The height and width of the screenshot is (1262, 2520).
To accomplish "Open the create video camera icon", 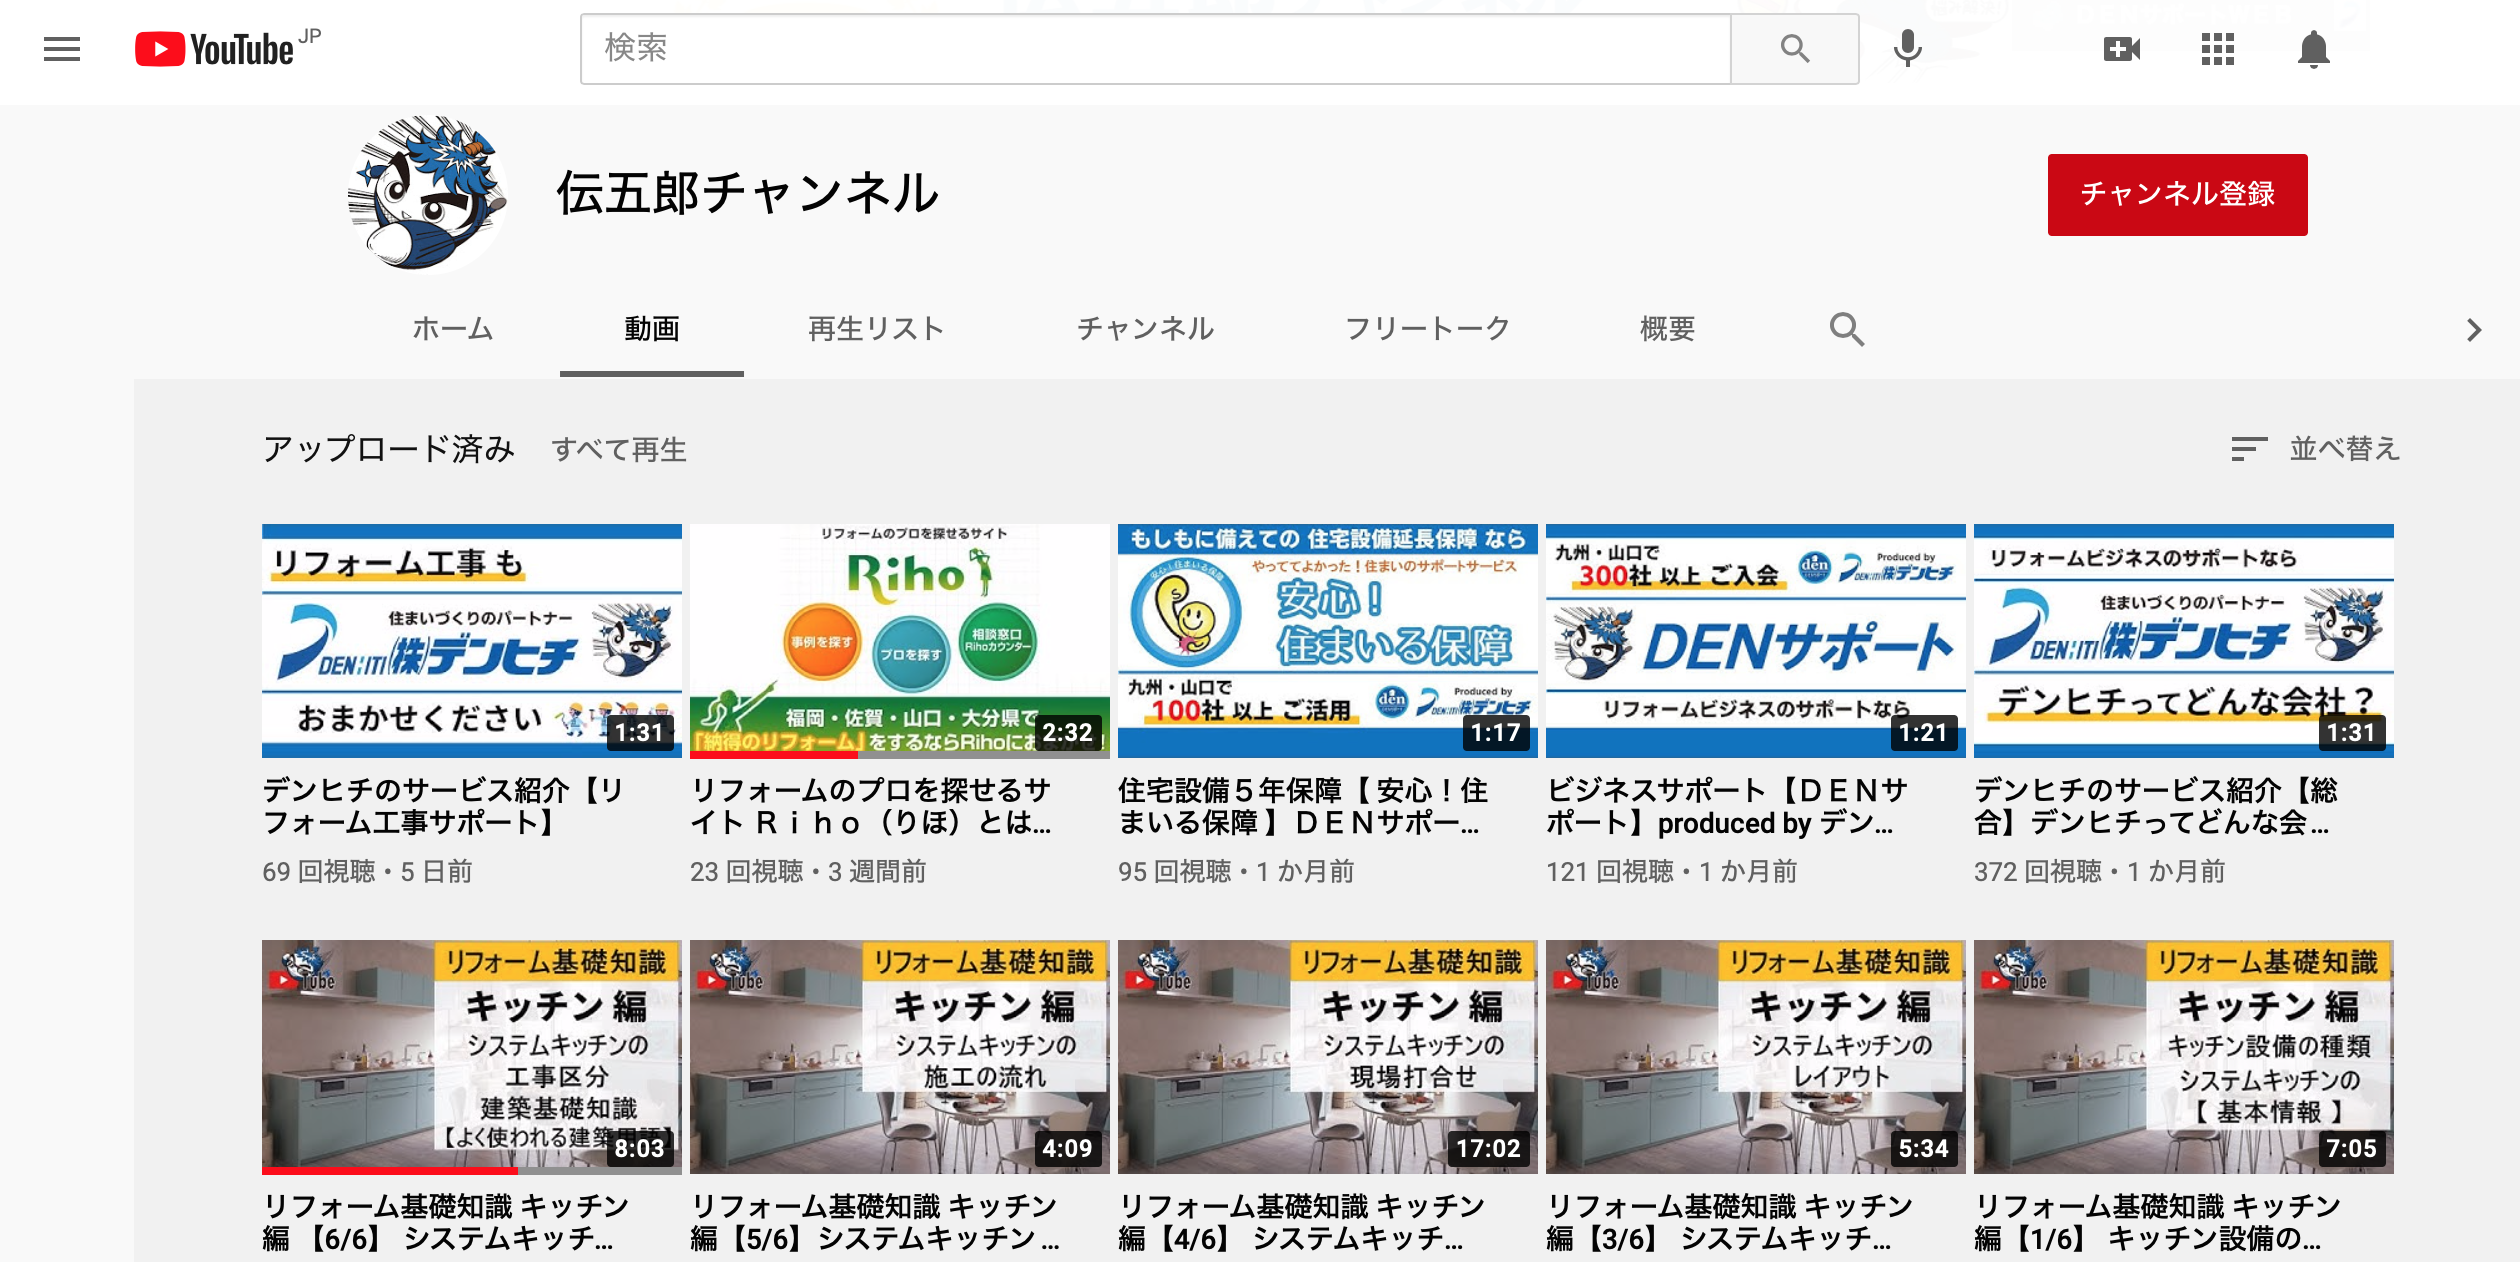I will (x=2121, y=49).
